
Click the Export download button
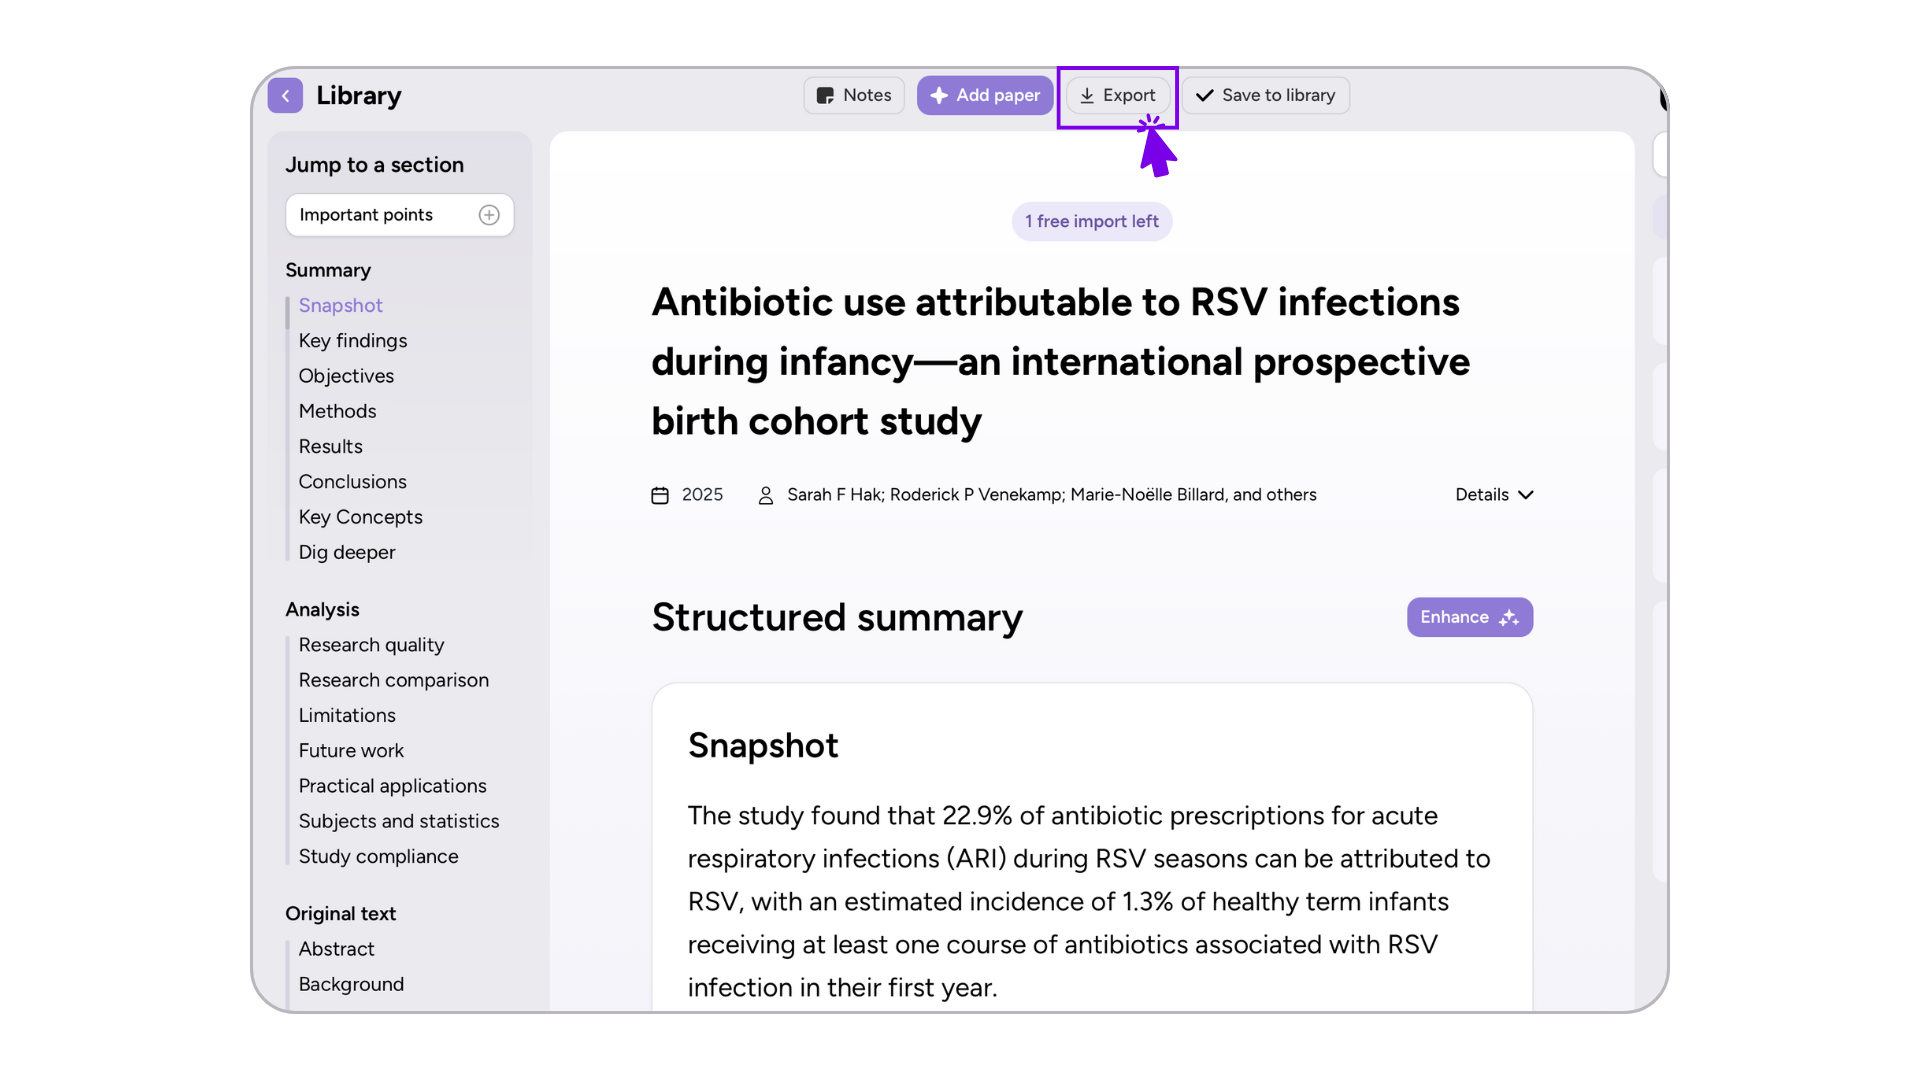[x=1118, y=96]
